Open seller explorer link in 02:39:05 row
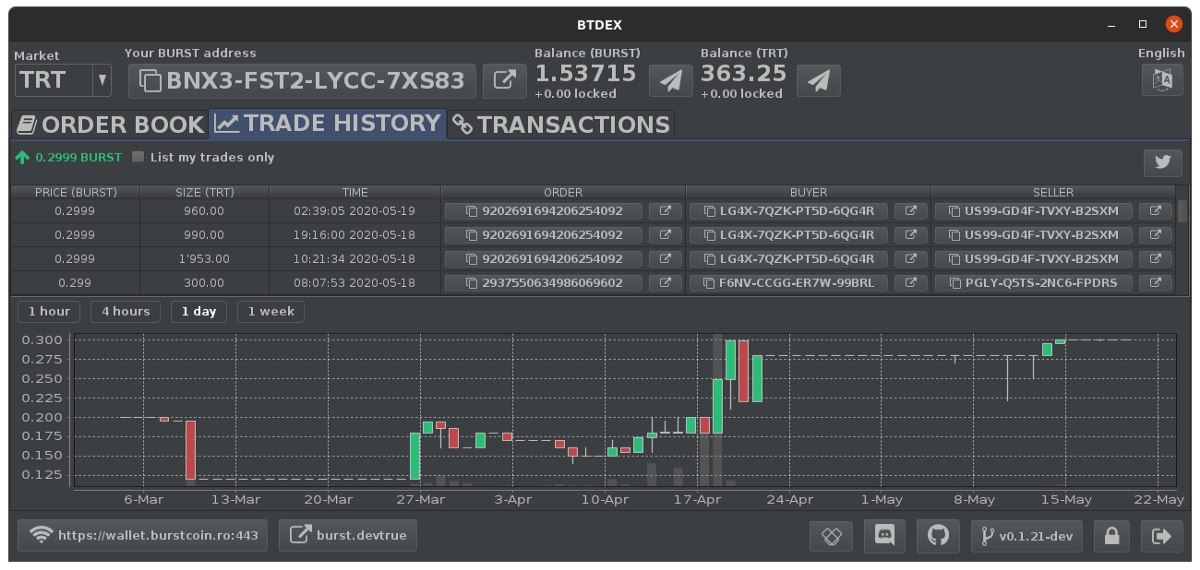 pos(1155,211)
